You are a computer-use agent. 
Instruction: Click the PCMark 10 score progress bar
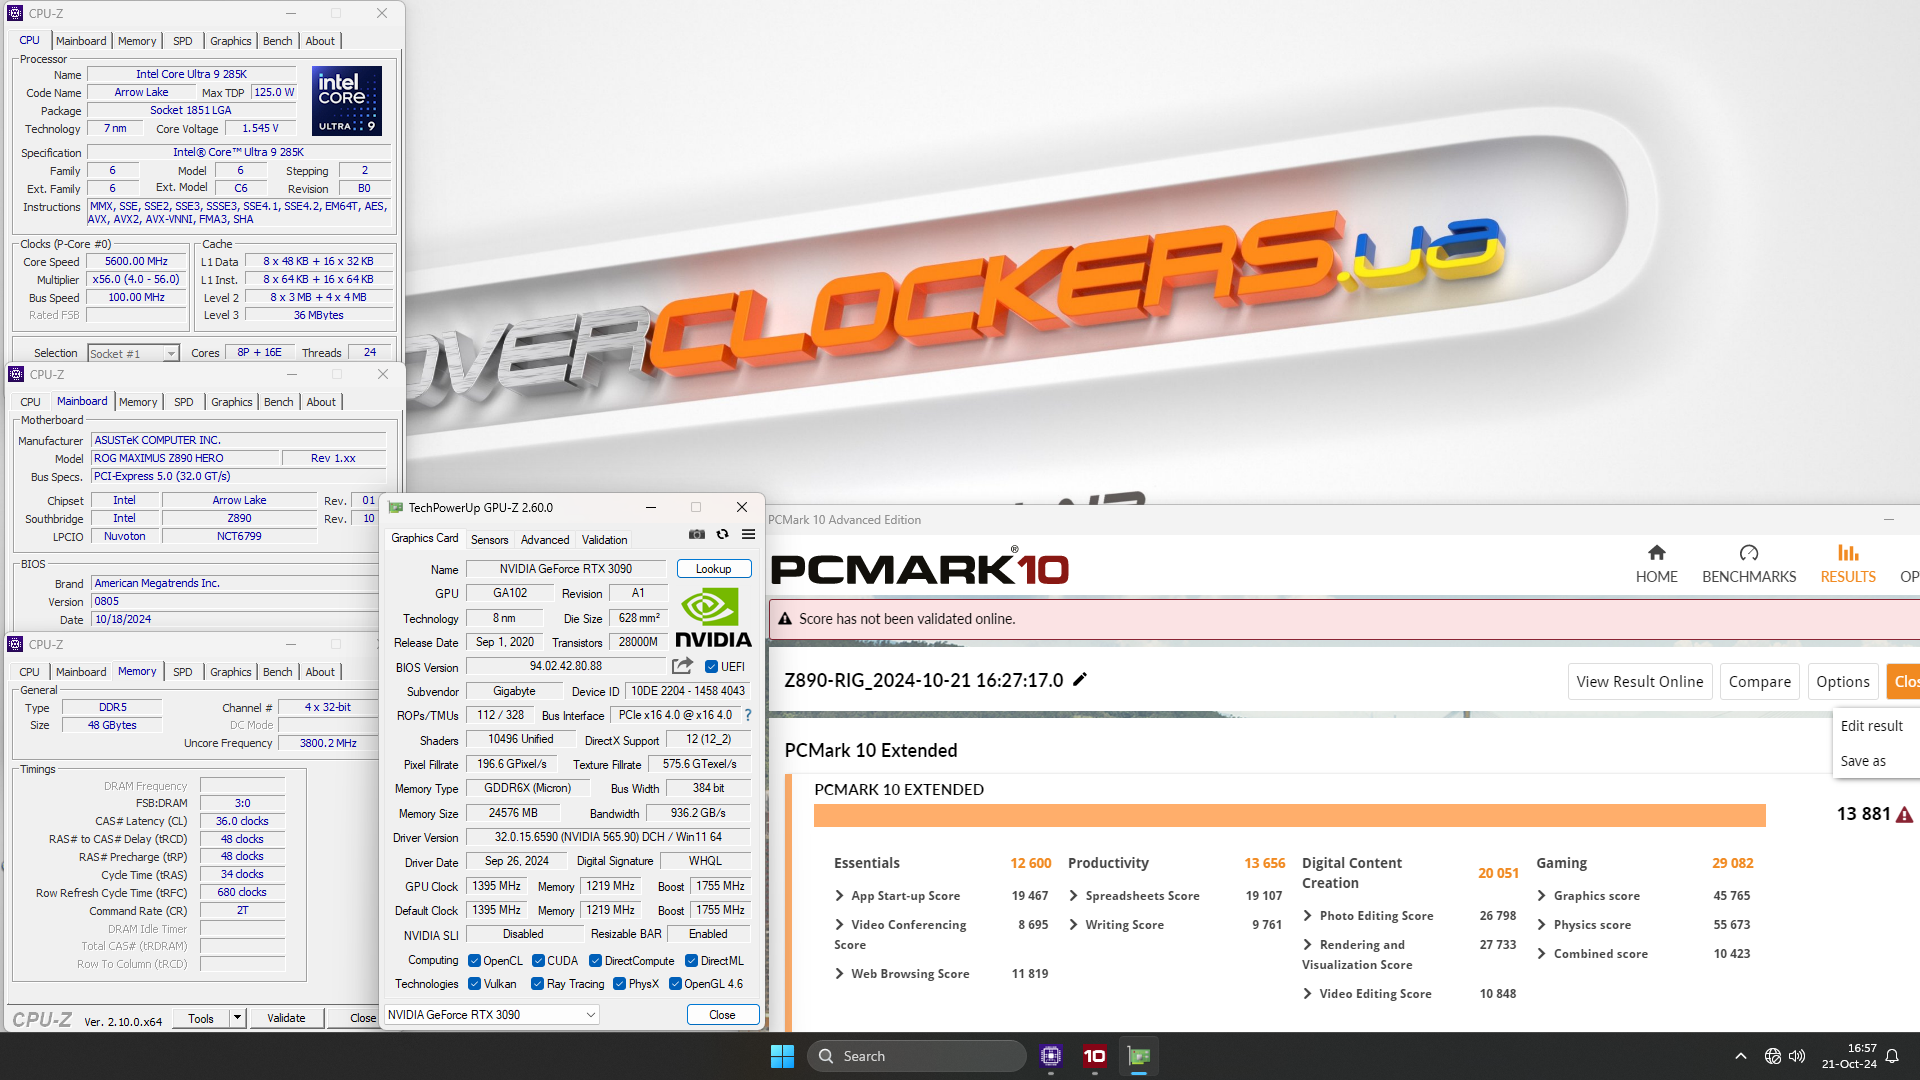click(x=1290, y=816)
